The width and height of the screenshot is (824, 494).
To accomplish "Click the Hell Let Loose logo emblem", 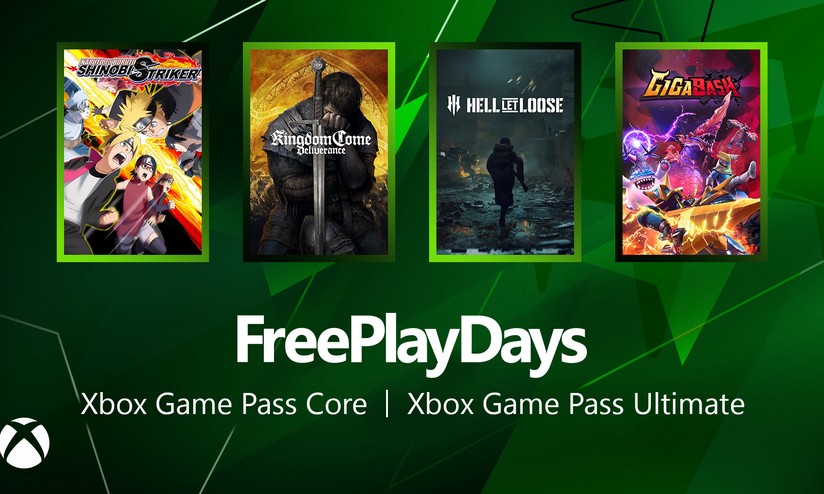I will (x=454, y=105).
